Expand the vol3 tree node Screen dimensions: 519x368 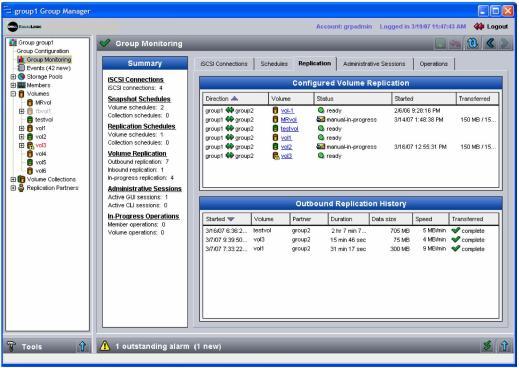point(21,145)
